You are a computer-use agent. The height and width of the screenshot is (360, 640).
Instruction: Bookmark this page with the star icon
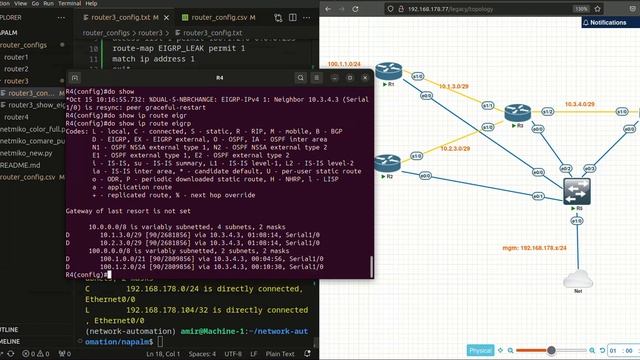pyautogui.click(x=598, y=9)
